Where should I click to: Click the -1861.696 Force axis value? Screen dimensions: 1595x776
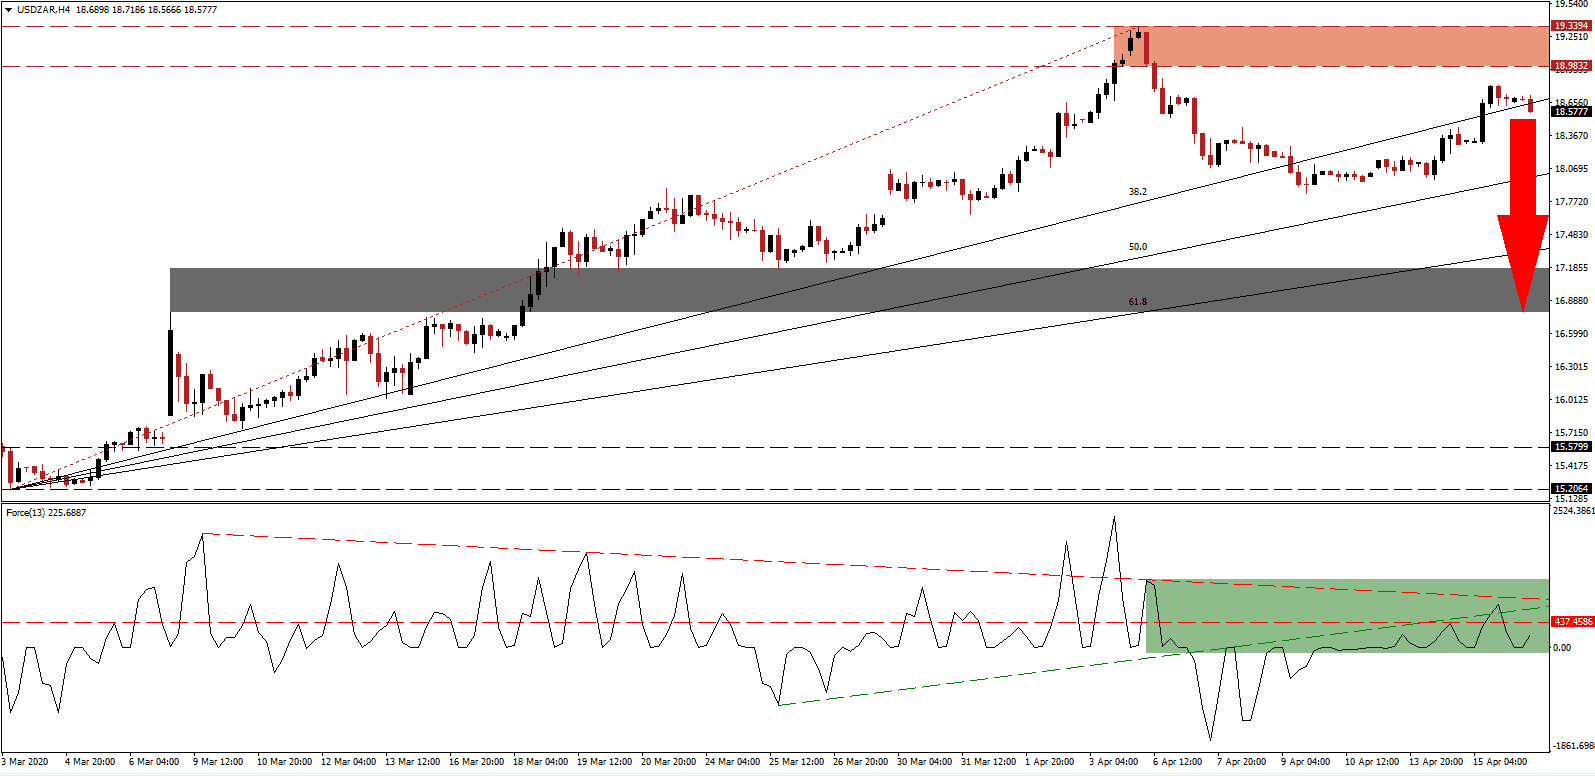[1573, 746]
